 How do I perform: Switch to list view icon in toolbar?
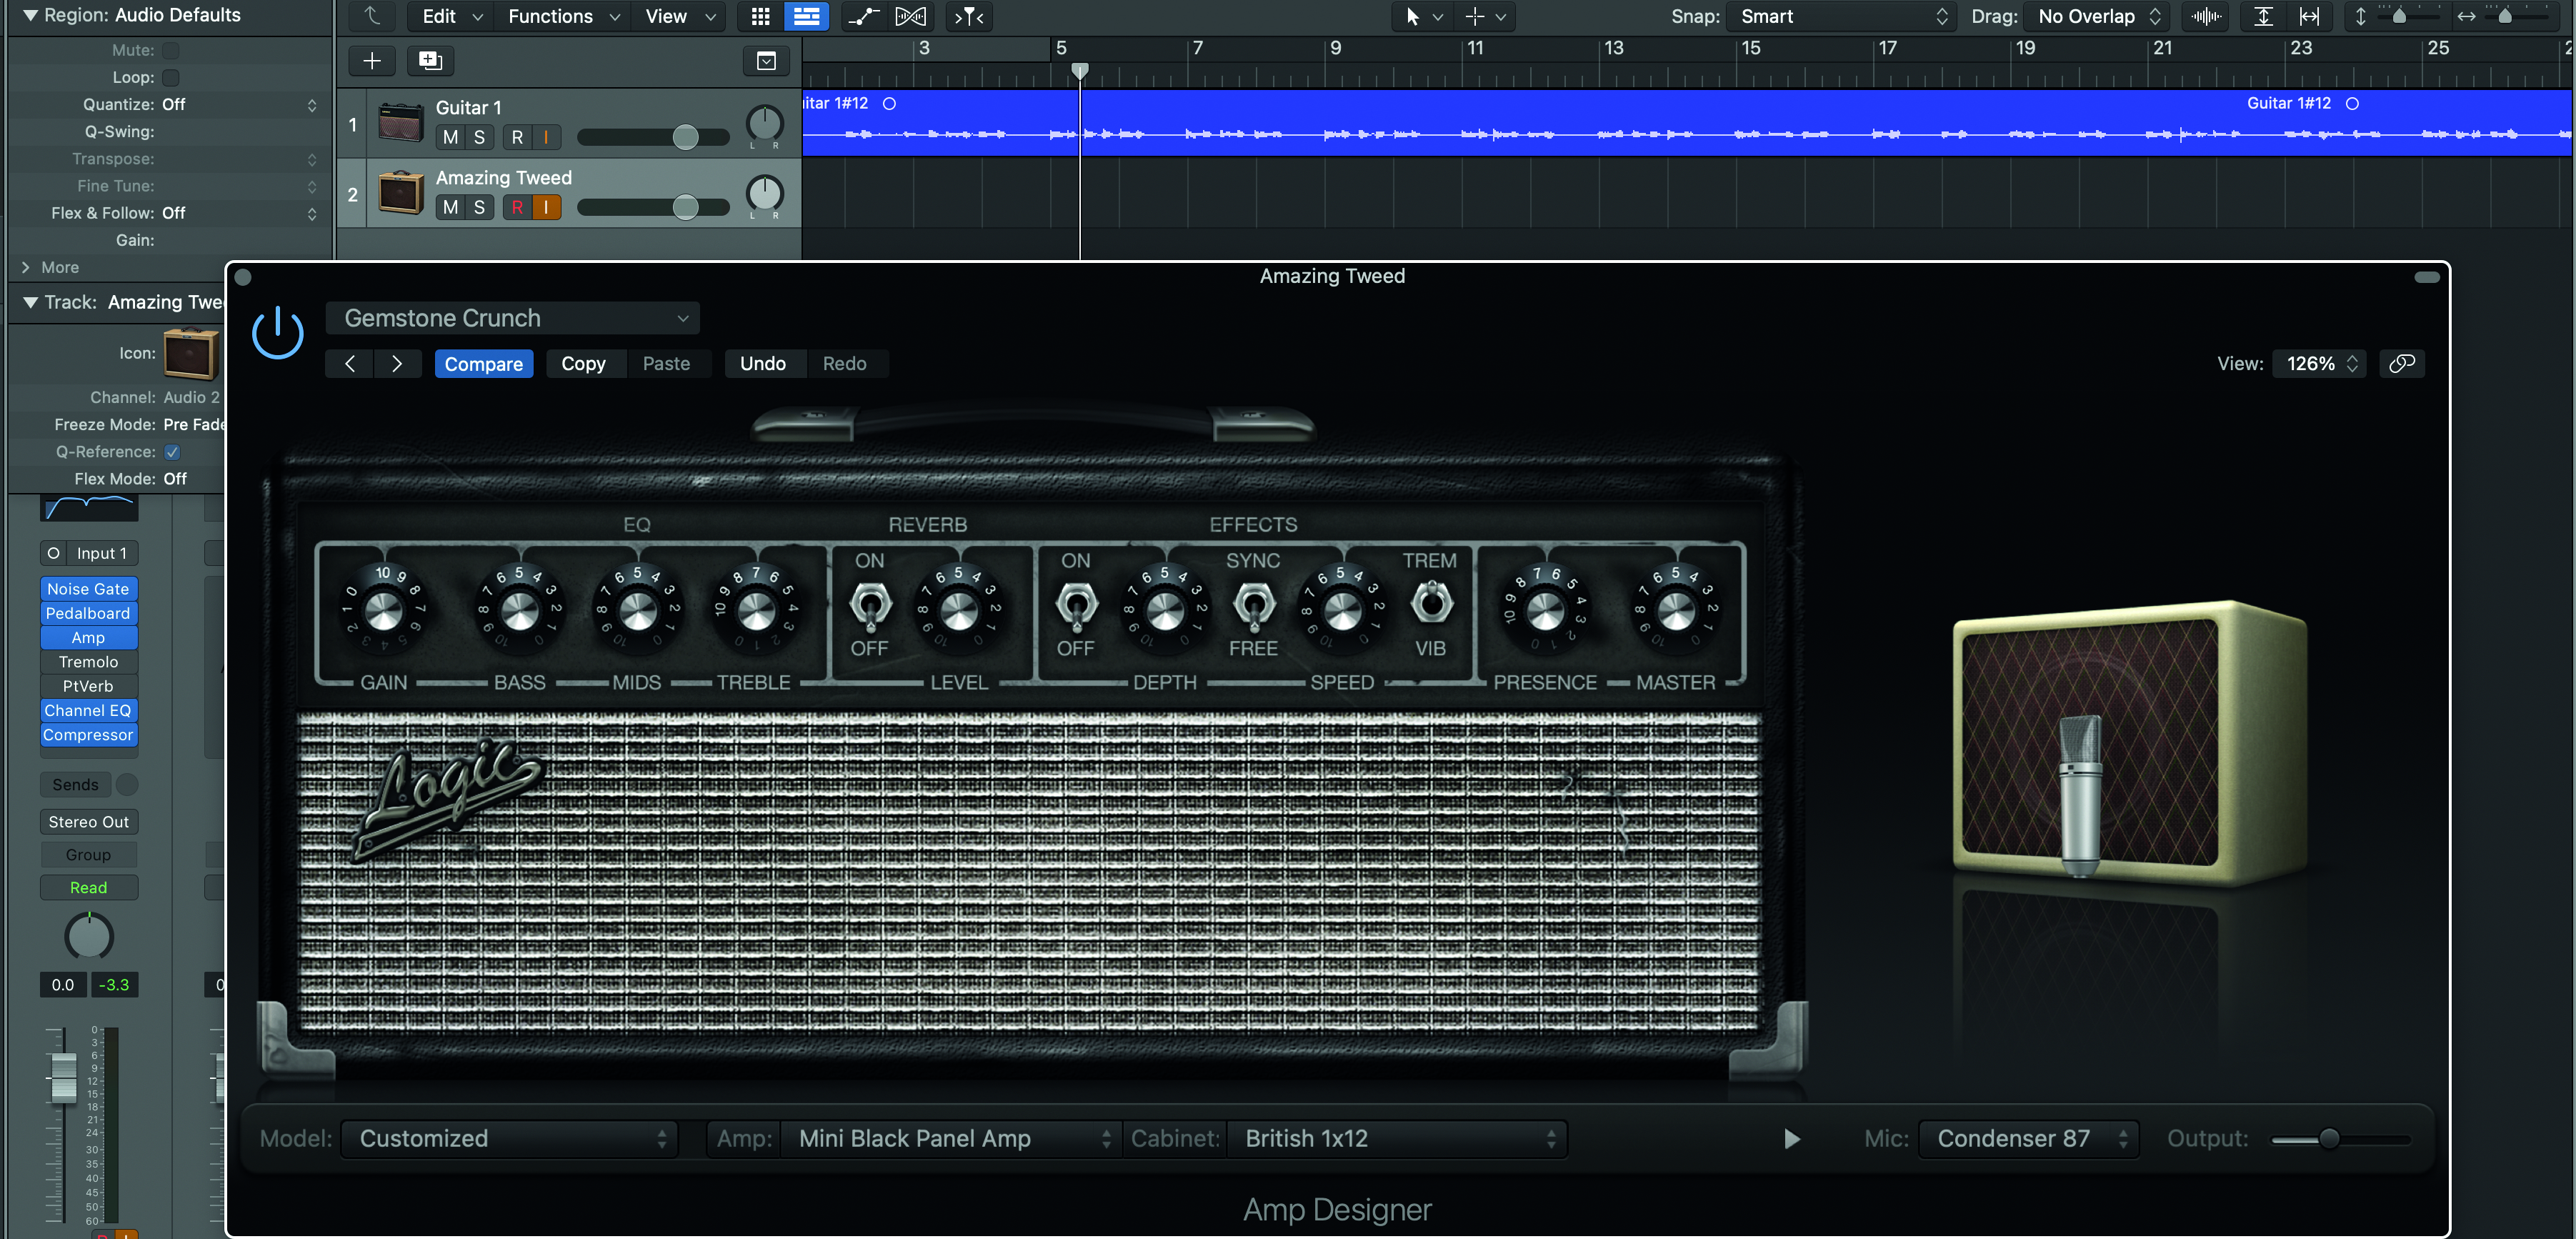(806, 16)
